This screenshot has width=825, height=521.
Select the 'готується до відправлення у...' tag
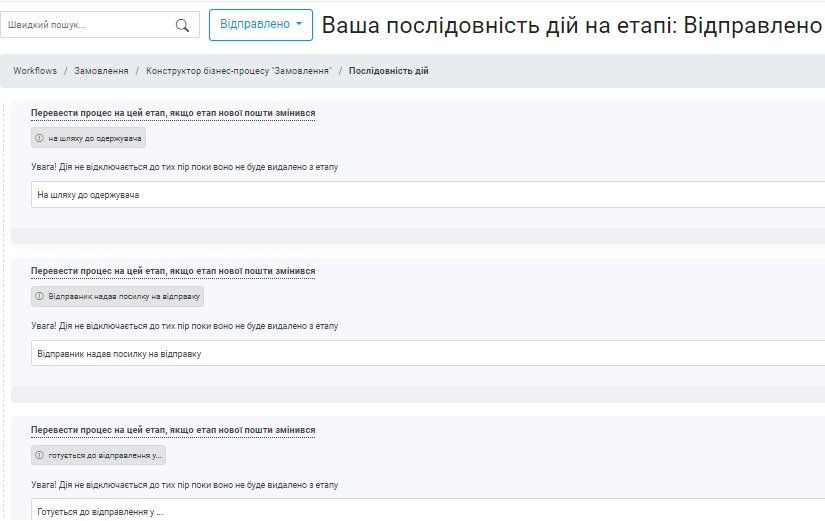[98, 455]
